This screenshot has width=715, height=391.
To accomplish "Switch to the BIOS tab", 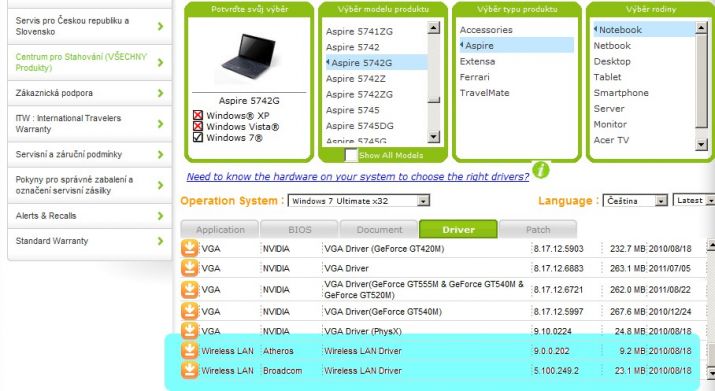I will (299, 229).
